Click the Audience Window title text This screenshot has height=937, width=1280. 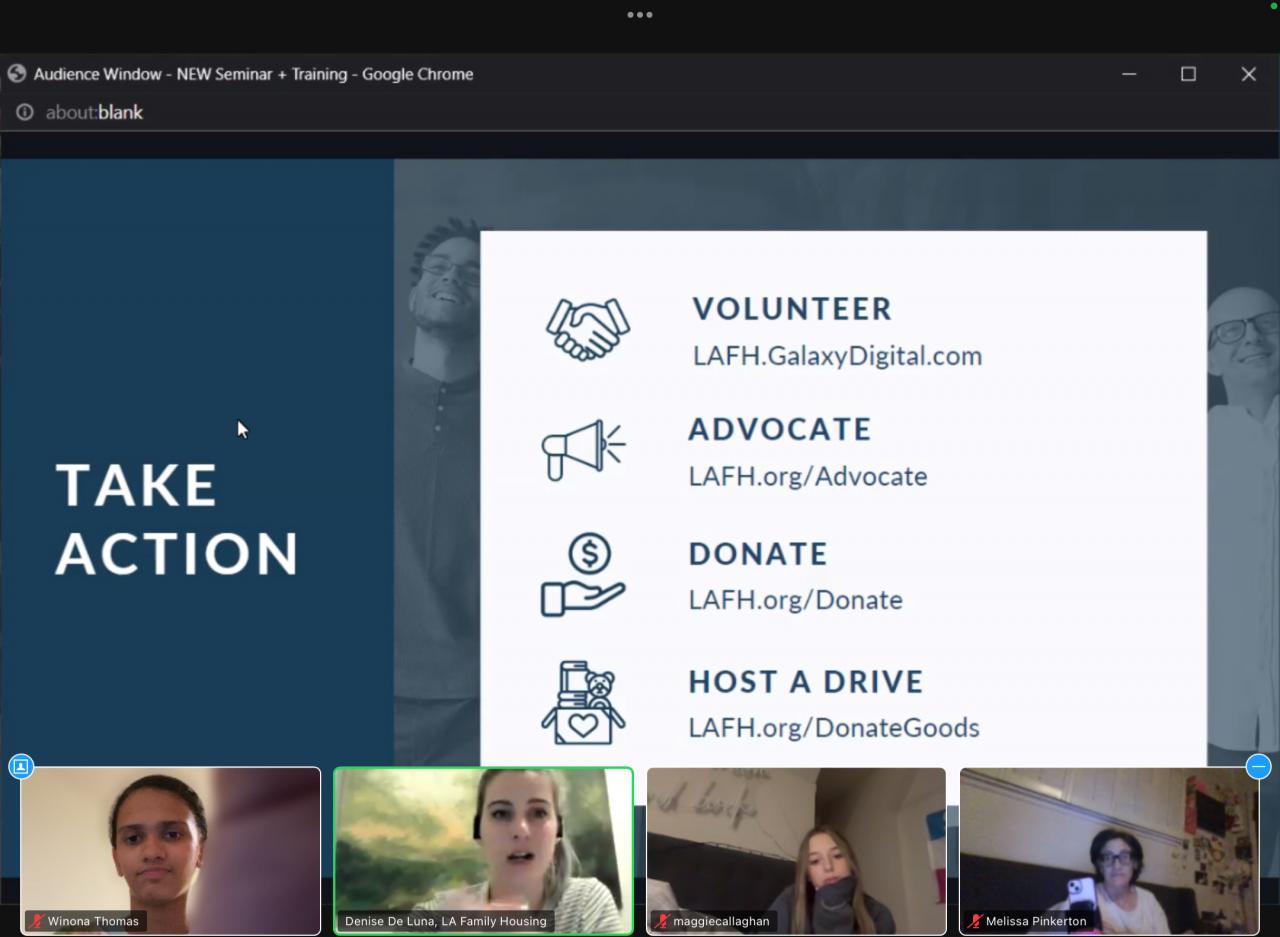coord(253,74)
